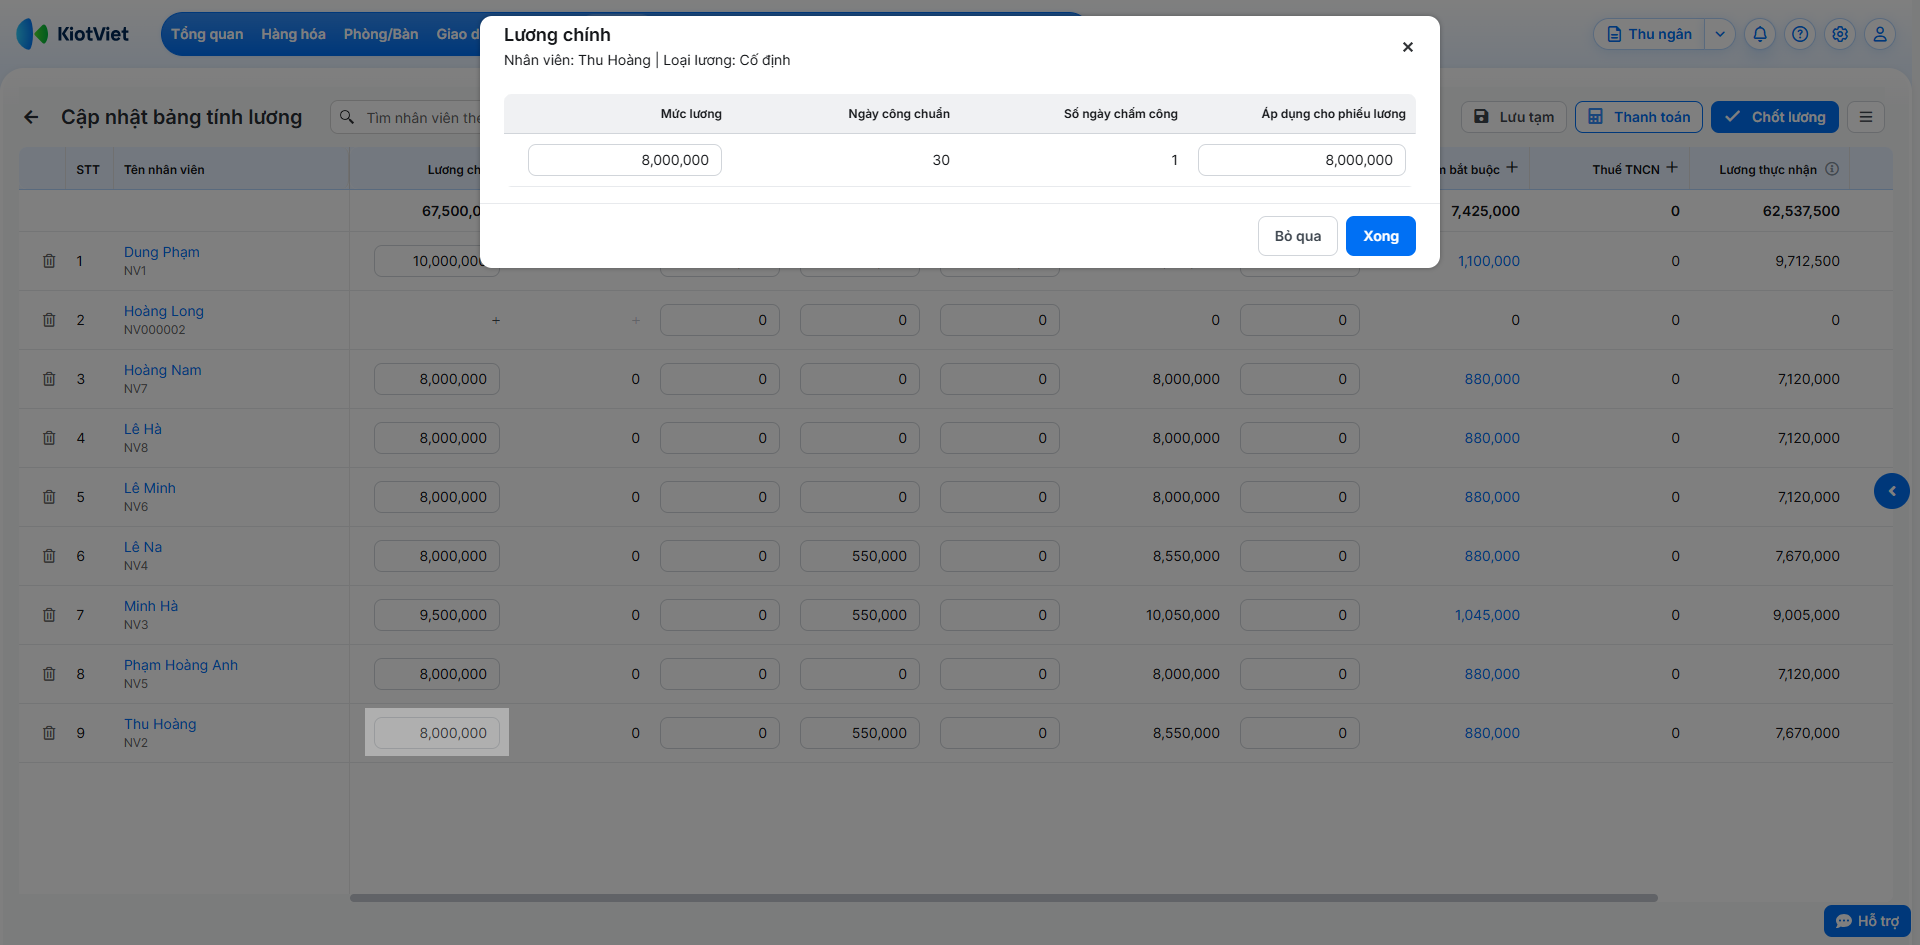Click the Chốt lương button
Image resolution: width=1920 pixels, height=945 pixels.
(1775, 117)
